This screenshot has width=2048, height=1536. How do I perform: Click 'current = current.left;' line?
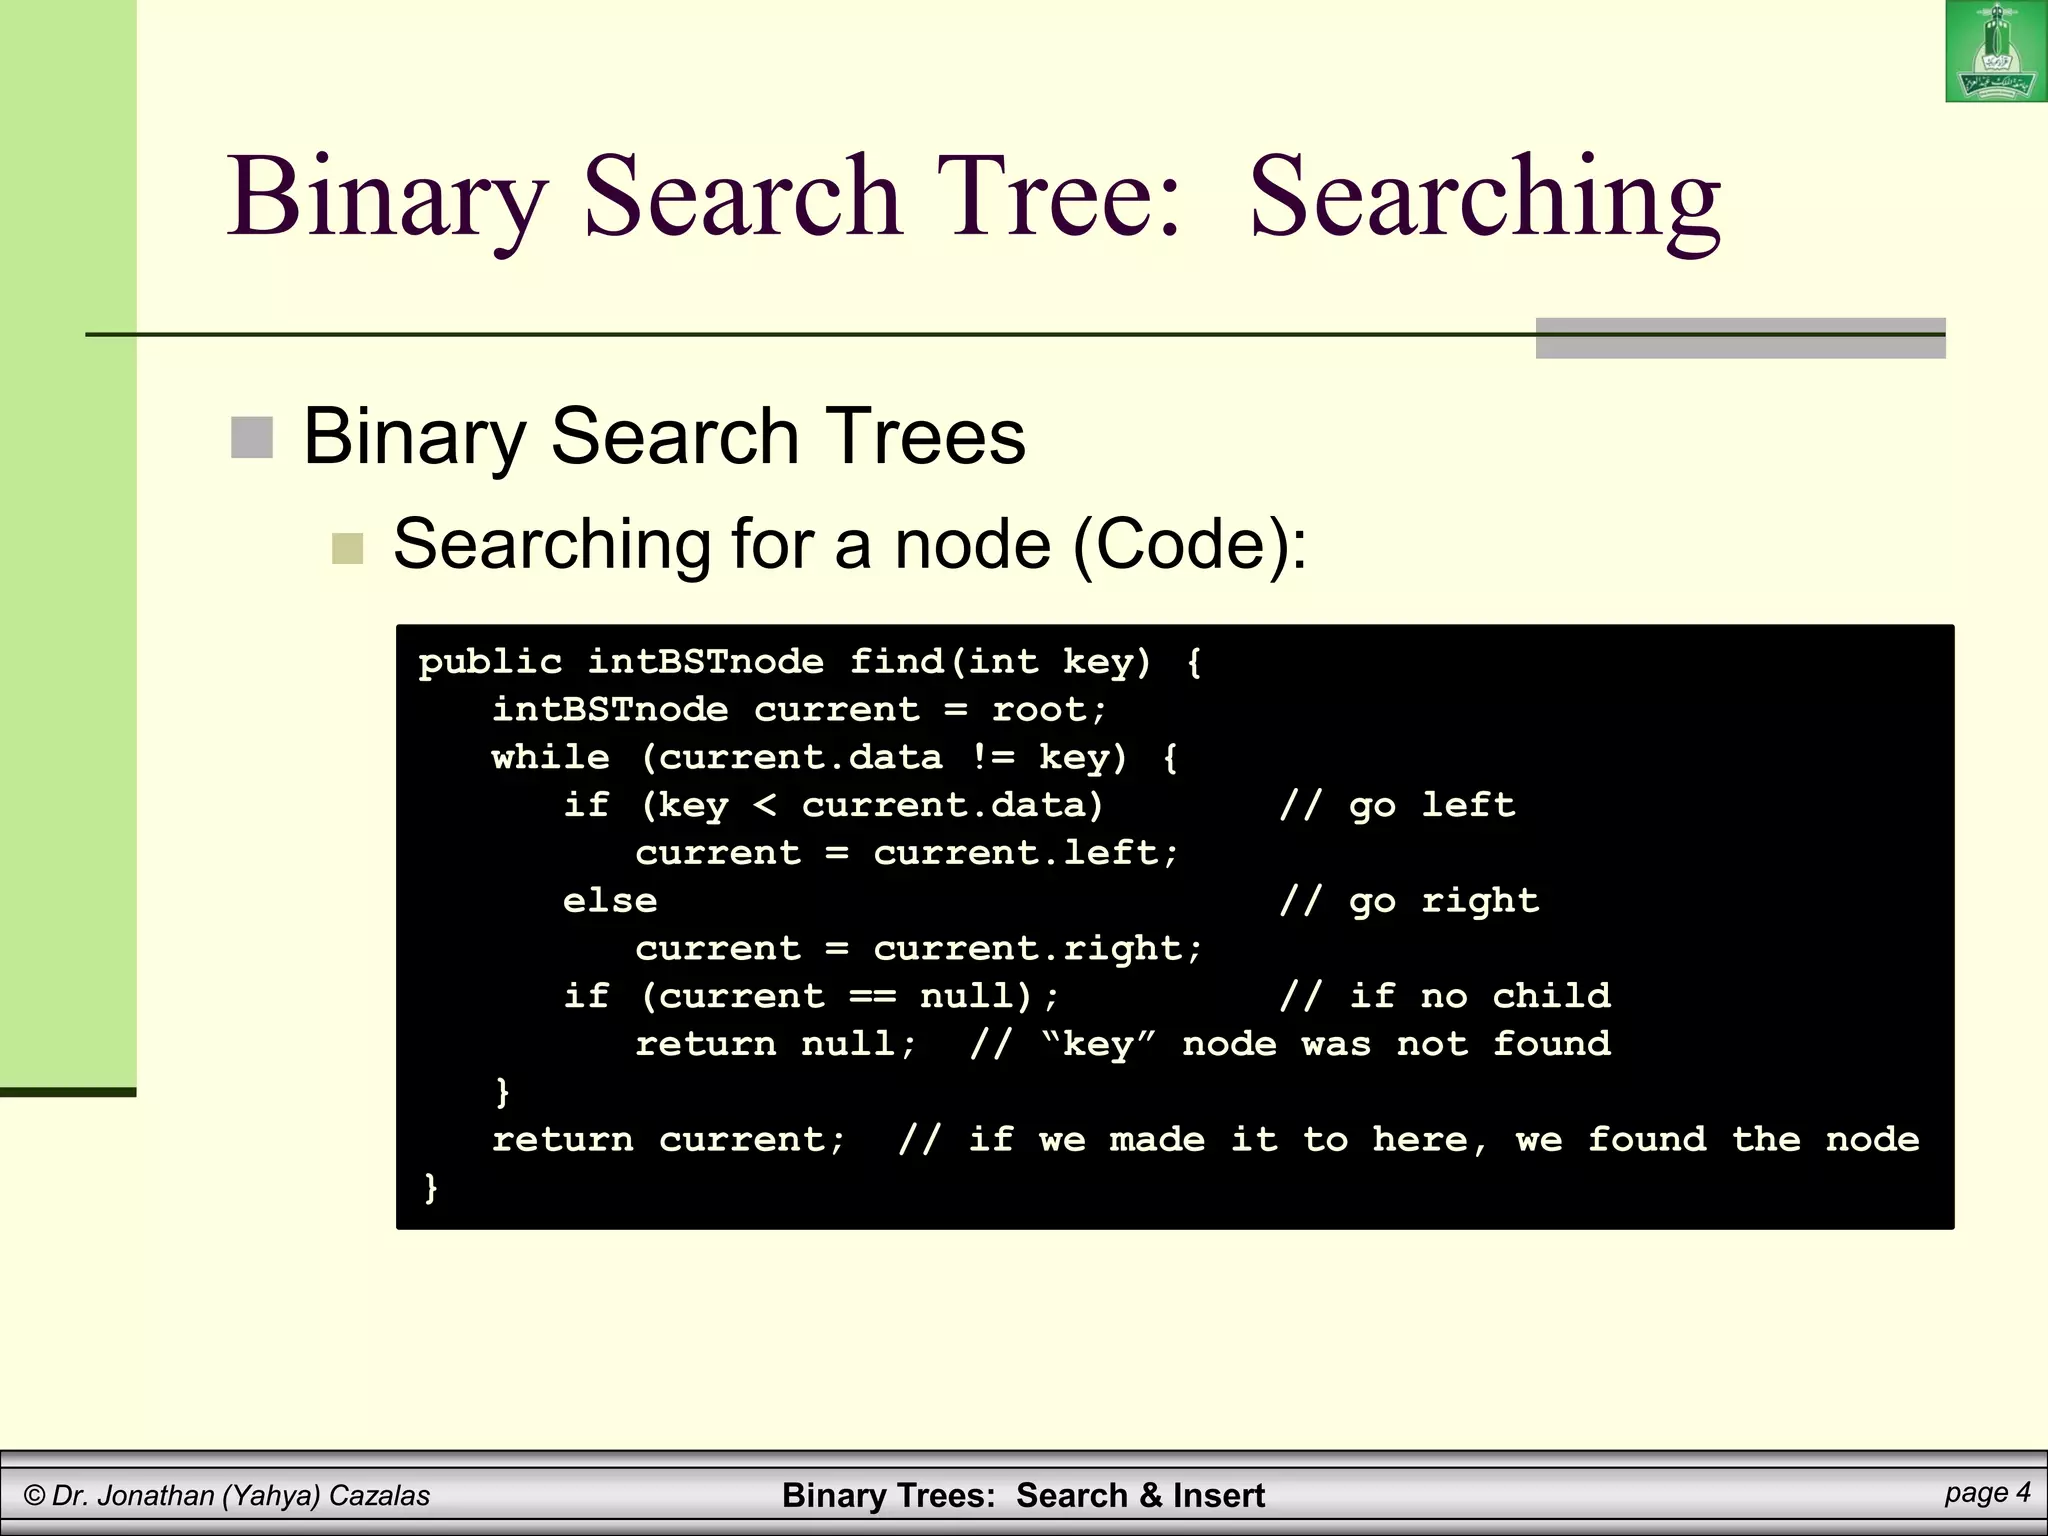907,853
